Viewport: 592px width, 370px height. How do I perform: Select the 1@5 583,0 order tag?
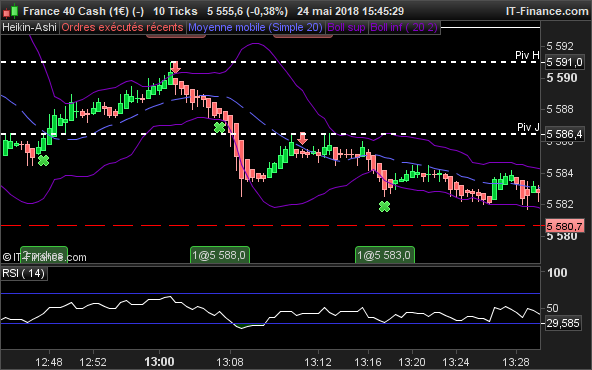click(385, 255)
